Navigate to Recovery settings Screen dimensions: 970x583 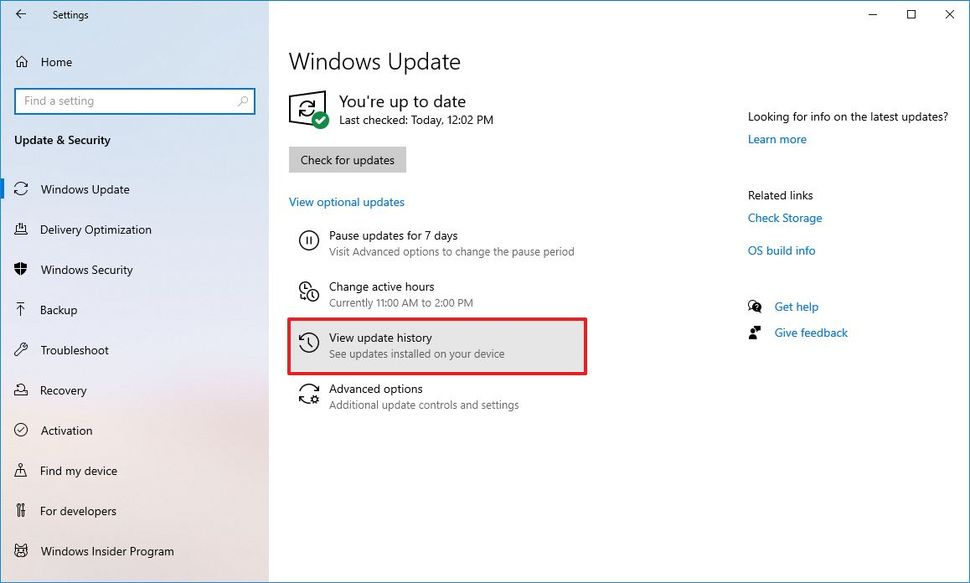tap(63, 391)
